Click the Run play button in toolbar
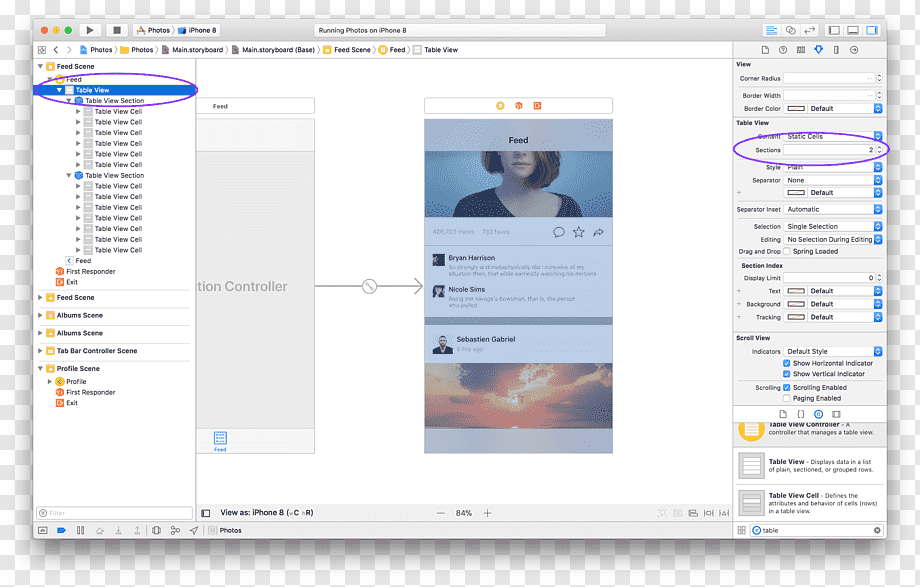Image resolution: width=920 pixels, height=587 pixels. (x=90, y=30)
